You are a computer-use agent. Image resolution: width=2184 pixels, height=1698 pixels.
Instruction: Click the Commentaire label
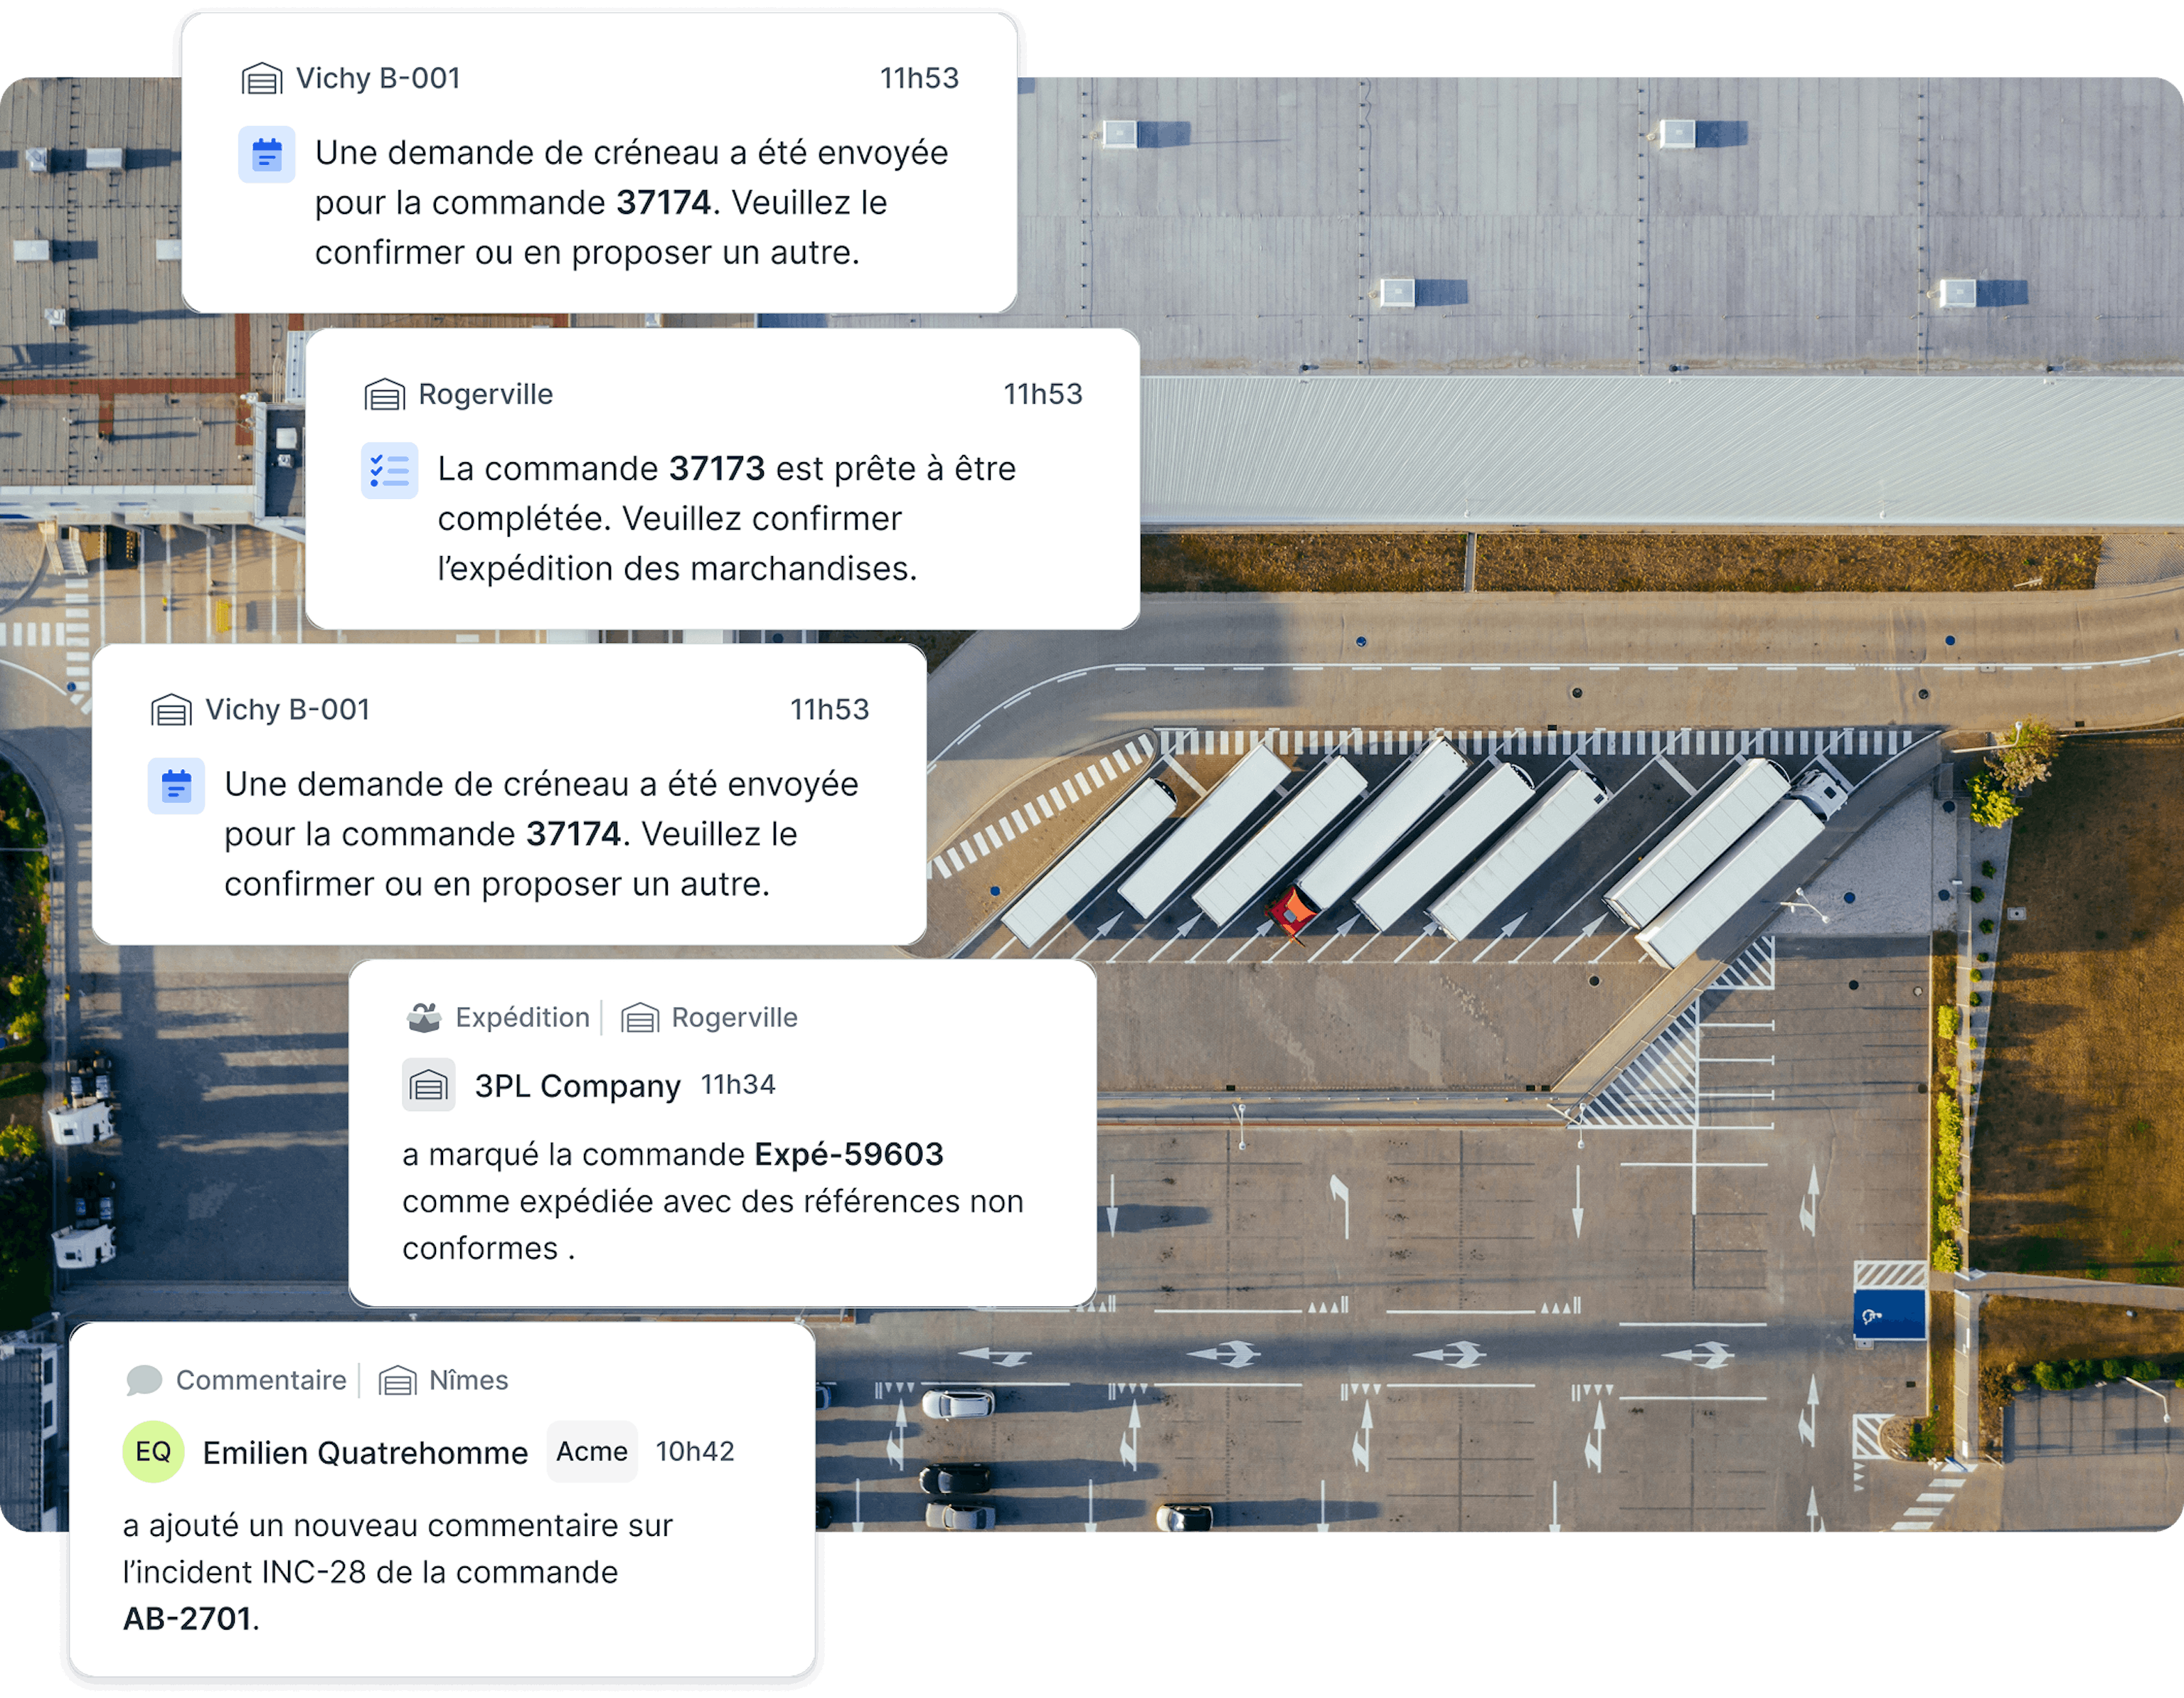coord(262,1380)
